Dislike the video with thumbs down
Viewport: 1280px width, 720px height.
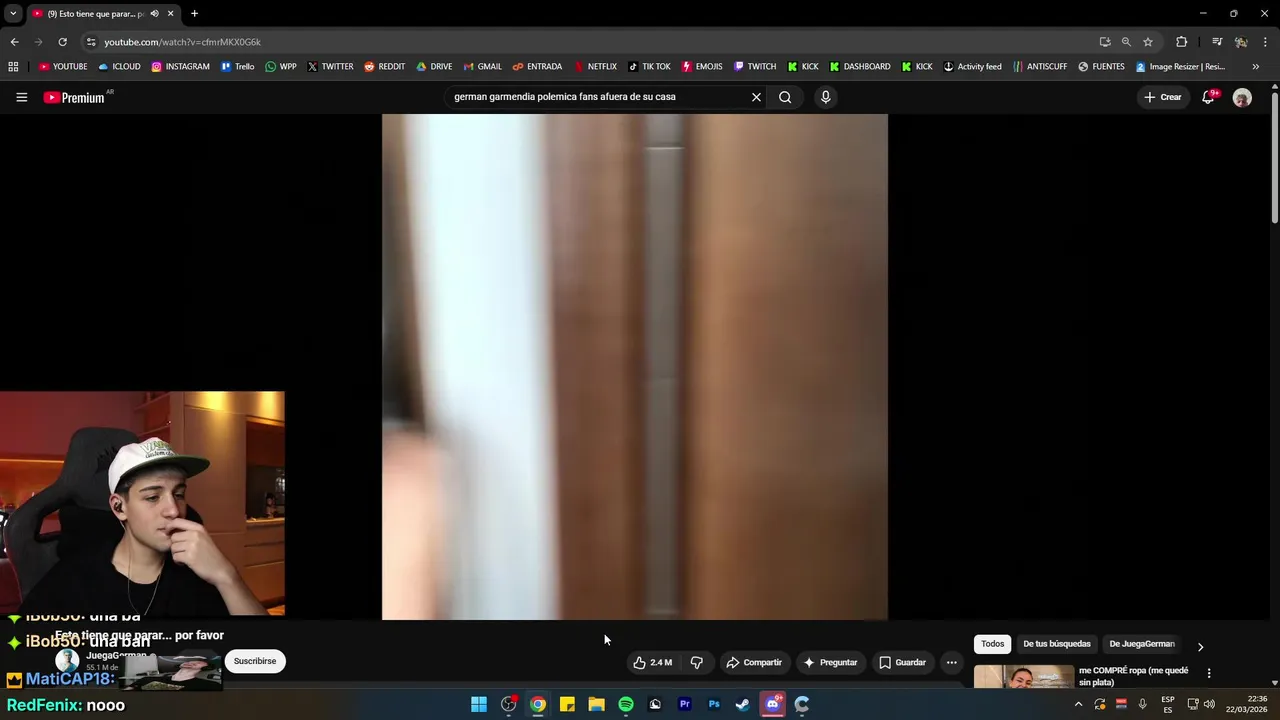[697, 662]
